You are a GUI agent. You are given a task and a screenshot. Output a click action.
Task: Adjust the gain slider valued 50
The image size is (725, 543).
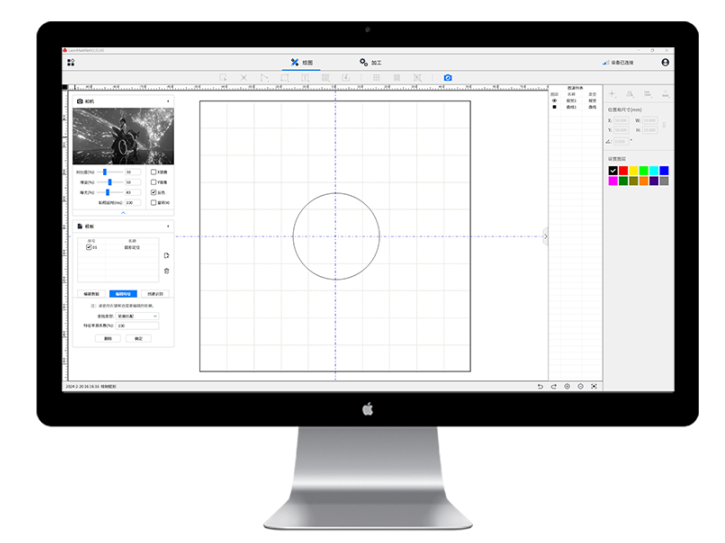click(x=110, y=182)
